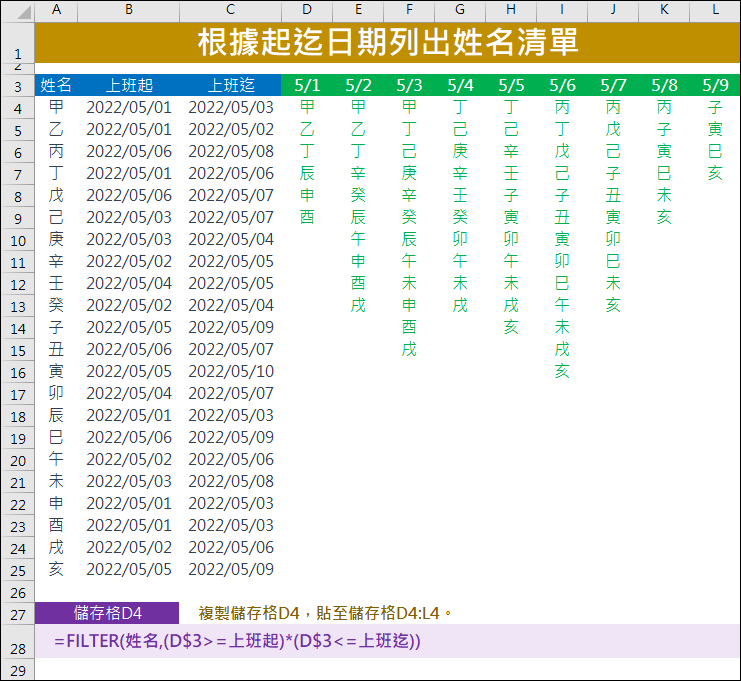Click 上班迄 date in row 25
The height and width of the screenshot is (681, 741).
tap(230, 569)
